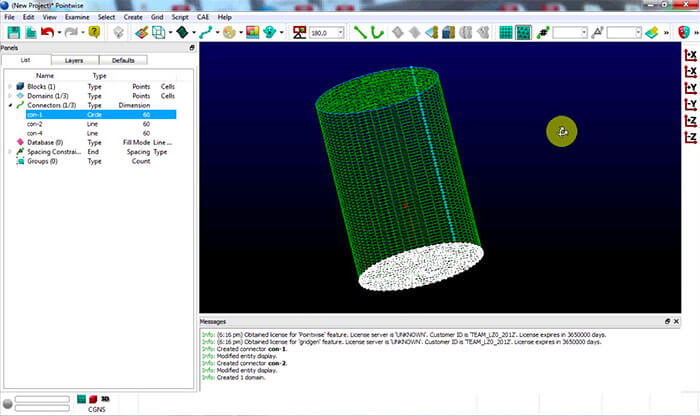Click the yellow Help question mark icon

coord(94,32)
